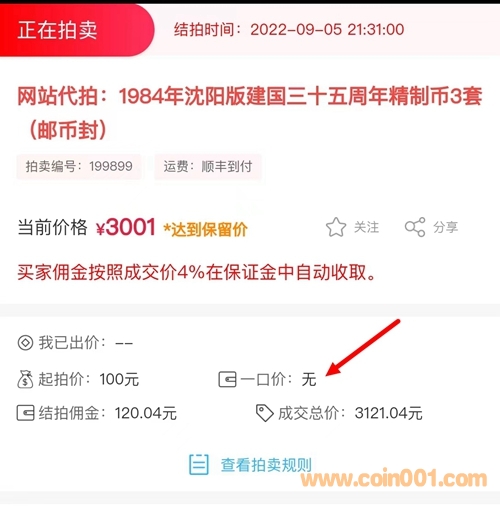The height and width of the screenshot is (506, 500).
Task: Tap the price tag icon by 成交总价
Action: tap(265, 413)
